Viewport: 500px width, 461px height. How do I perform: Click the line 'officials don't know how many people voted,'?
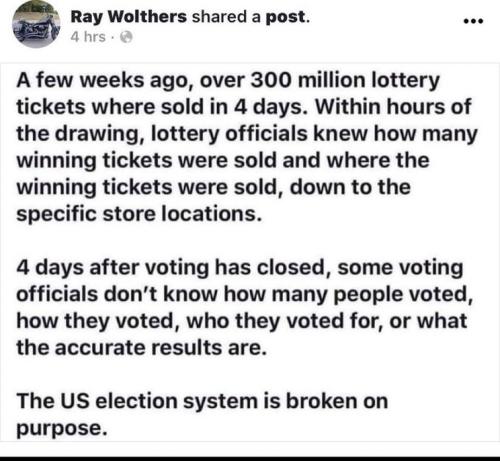coord(245,295)
